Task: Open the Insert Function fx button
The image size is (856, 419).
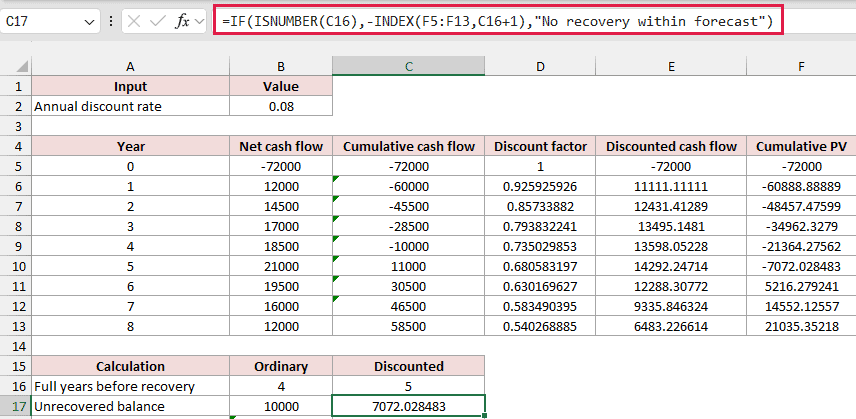Action: tap(182, 21)
